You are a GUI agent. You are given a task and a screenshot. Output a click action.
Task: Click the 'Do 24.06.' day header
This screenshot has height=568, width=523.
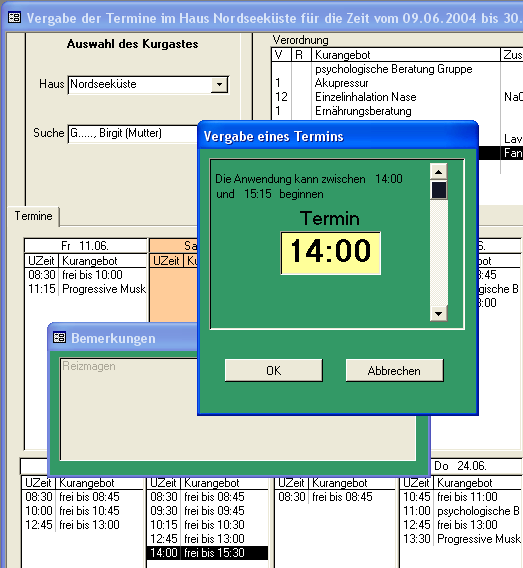coord(477,466)
